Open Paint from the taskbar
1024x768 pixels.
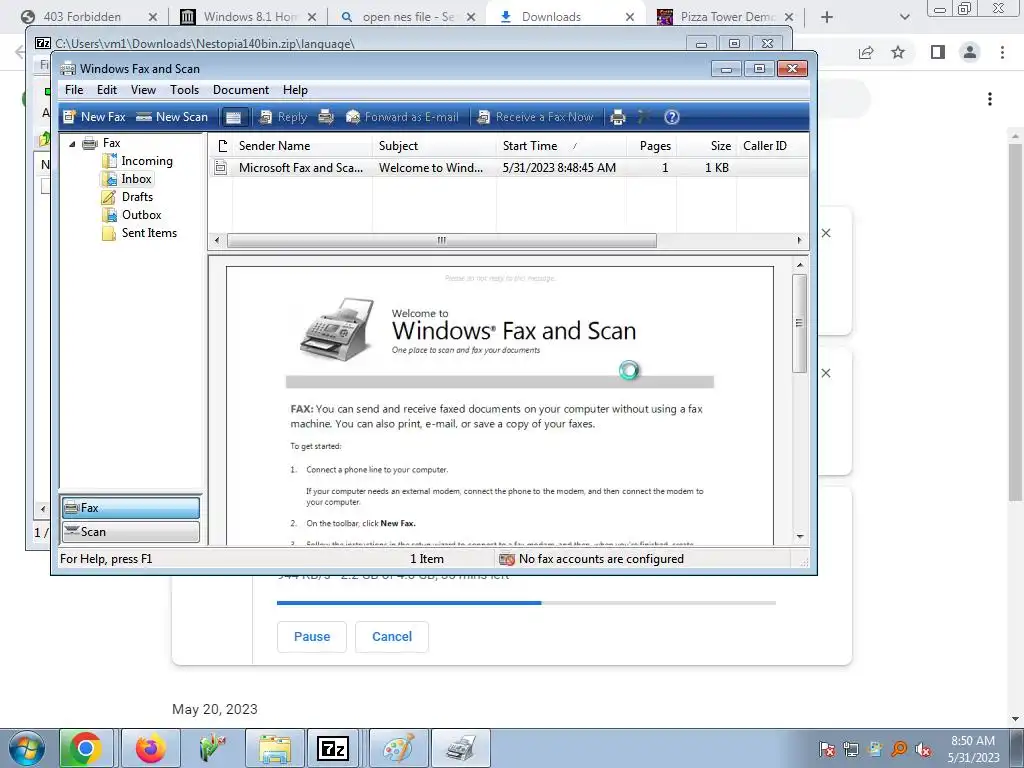click(398, 748)
